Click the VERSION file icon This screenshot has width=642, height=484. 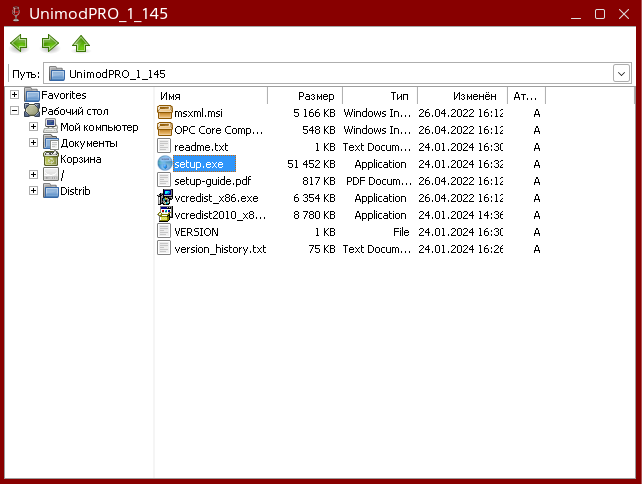tap(164, 231)
